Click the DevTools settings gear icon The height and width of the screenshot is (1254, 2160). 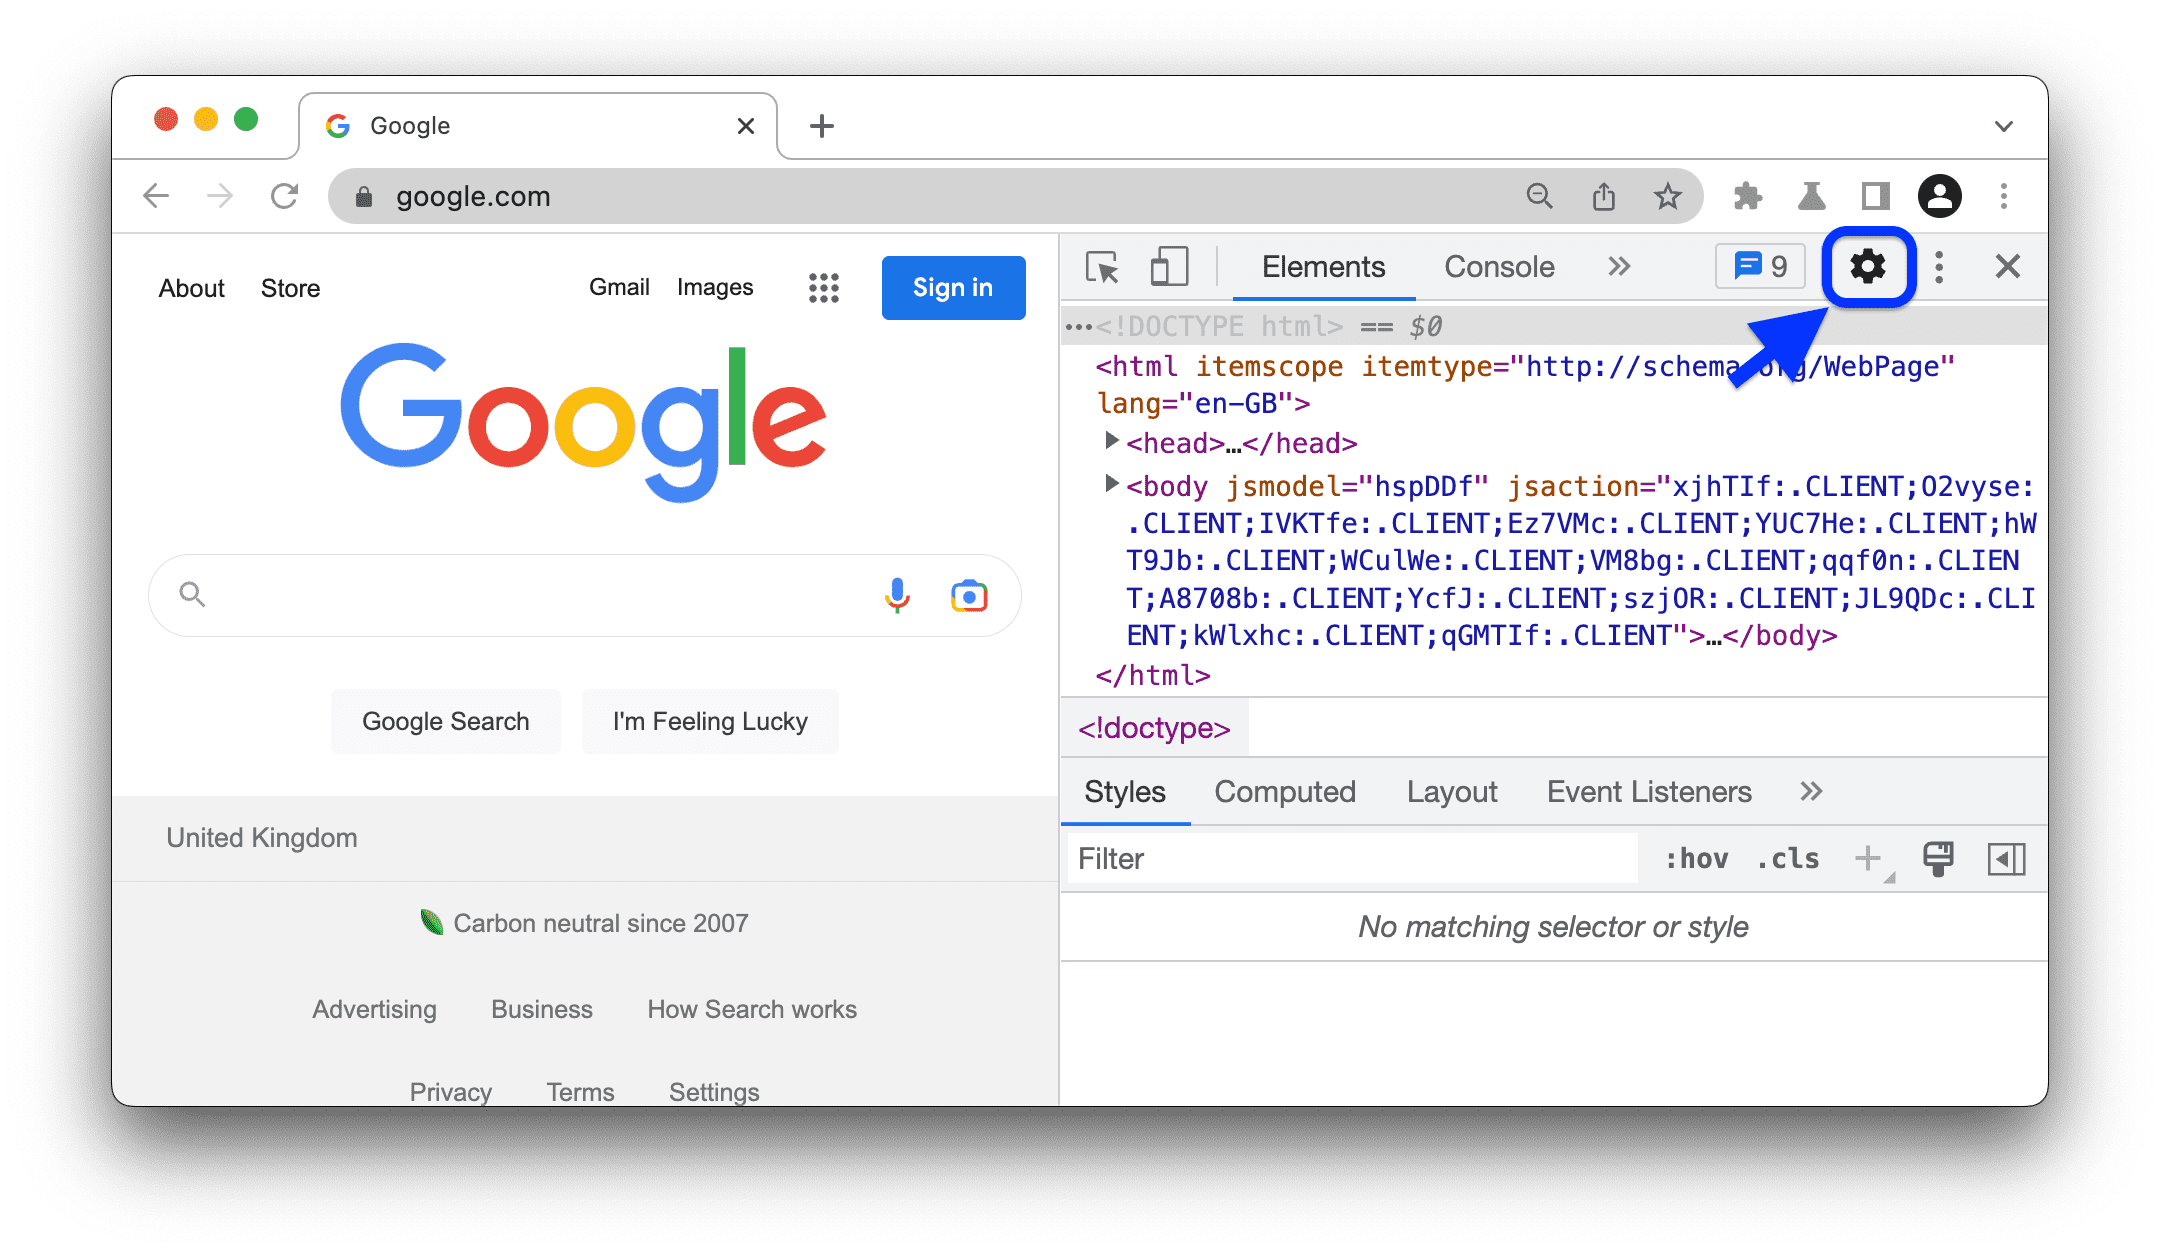tap(1867, 267)
